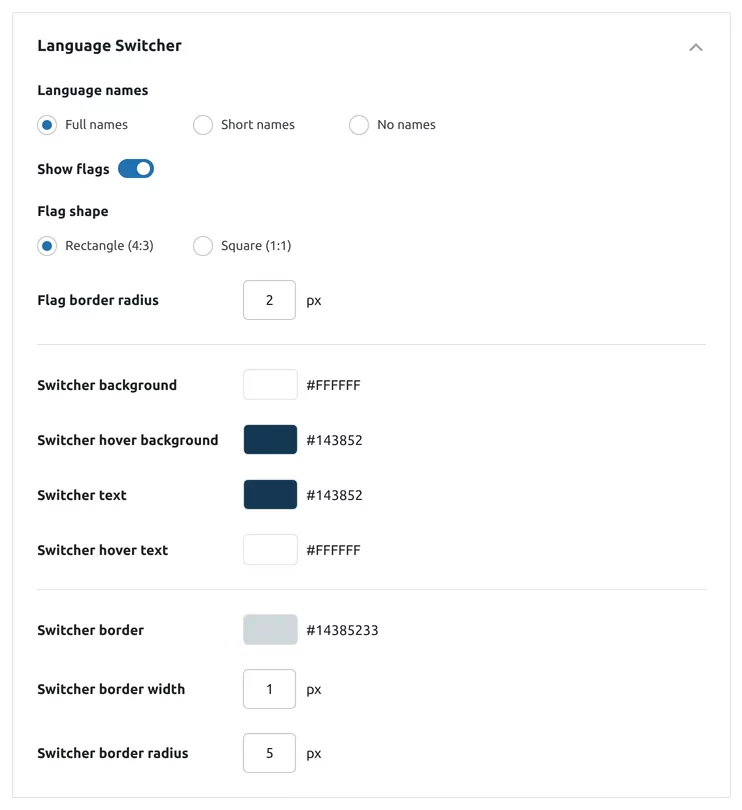Click the Switcher background label
Image resolution: width=742 pixels, height=810 pixels.
point(107,385)
